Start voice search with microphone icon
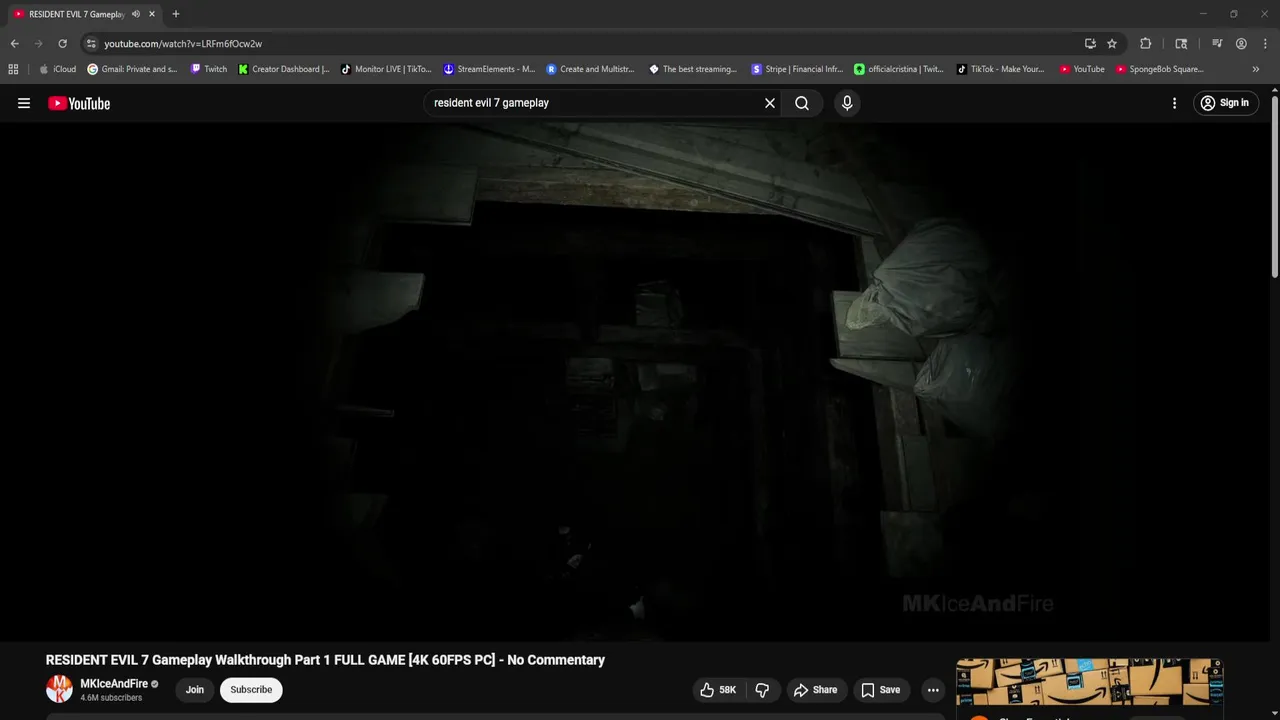 coord(847,103)
